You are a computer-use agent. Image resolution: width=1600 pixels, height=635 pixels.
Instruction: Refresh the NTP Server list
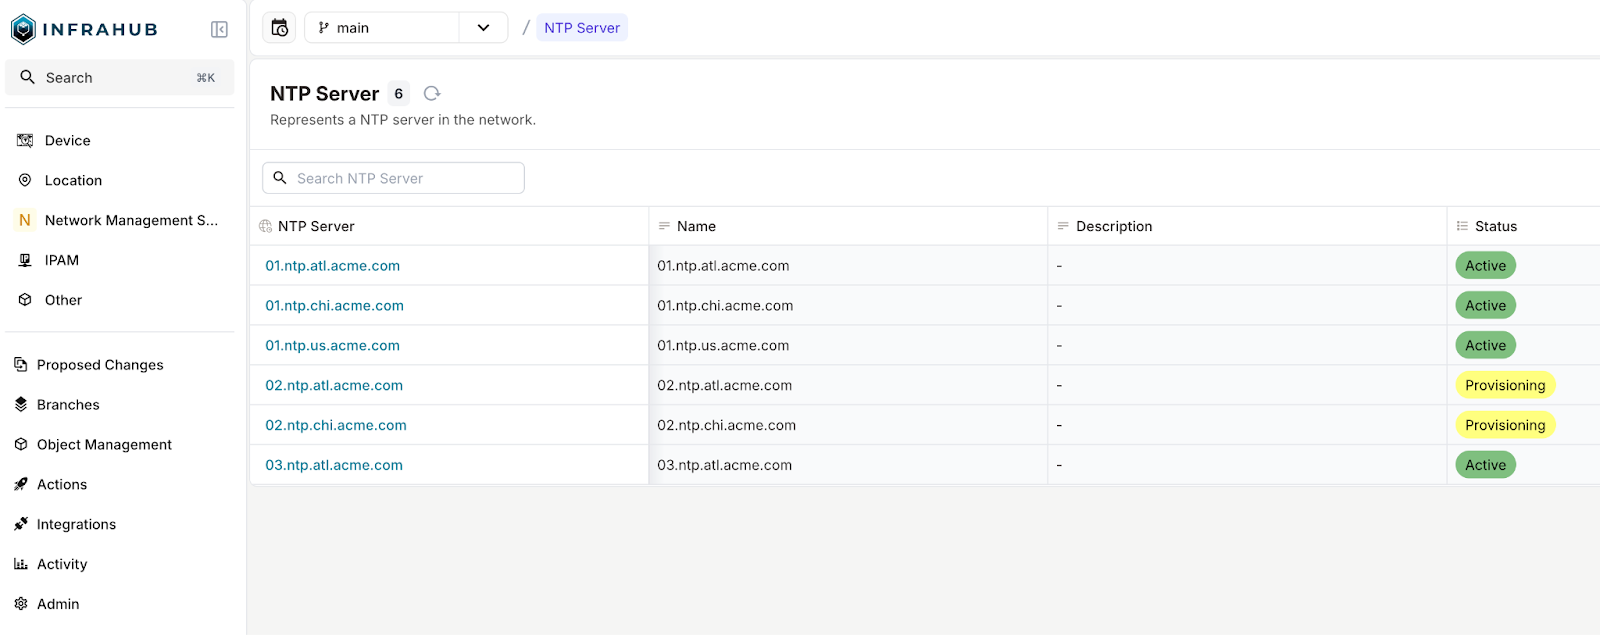coord(432,93)
